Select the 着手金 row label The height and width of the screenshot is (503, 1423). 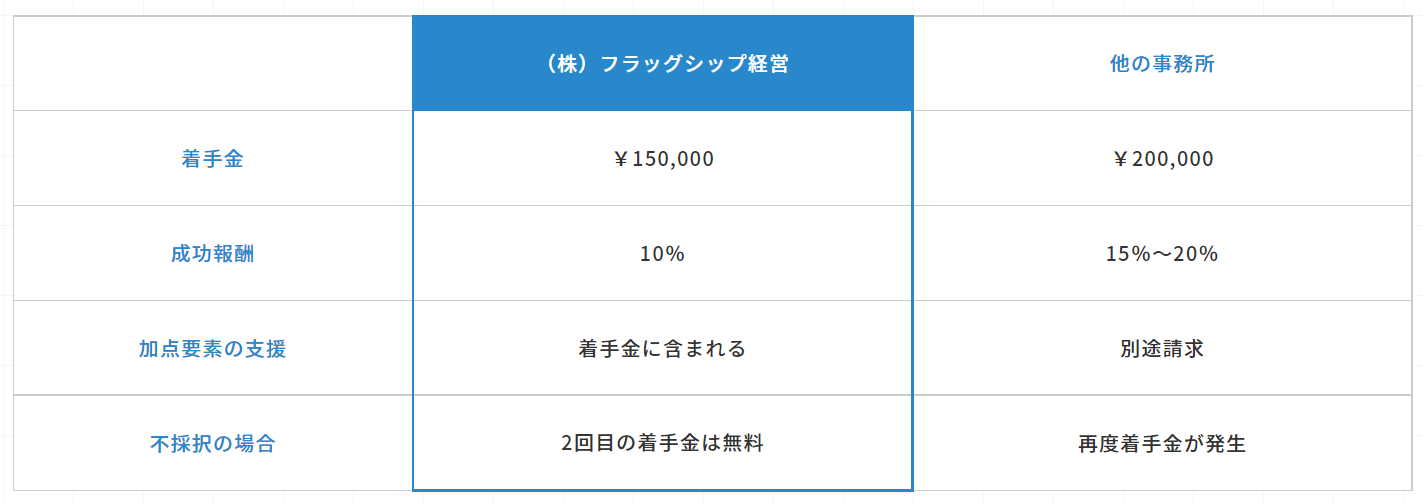tap(212, 159)
